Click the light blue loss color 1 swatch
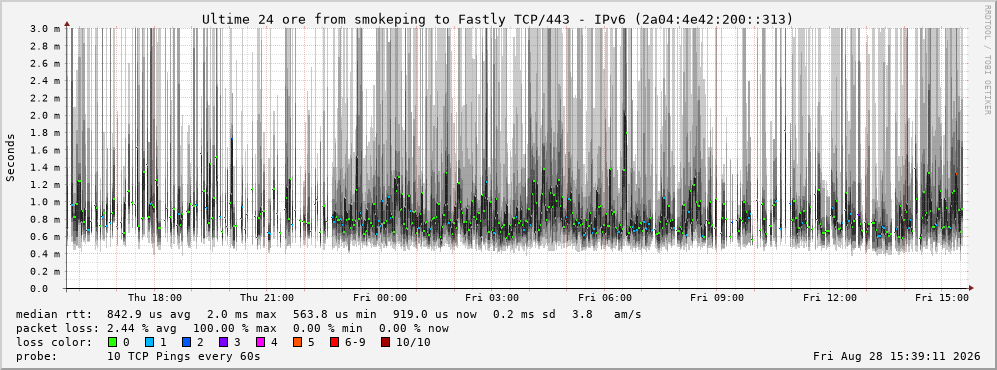This screenshot has height=370, width=997. tap(149, 343)
